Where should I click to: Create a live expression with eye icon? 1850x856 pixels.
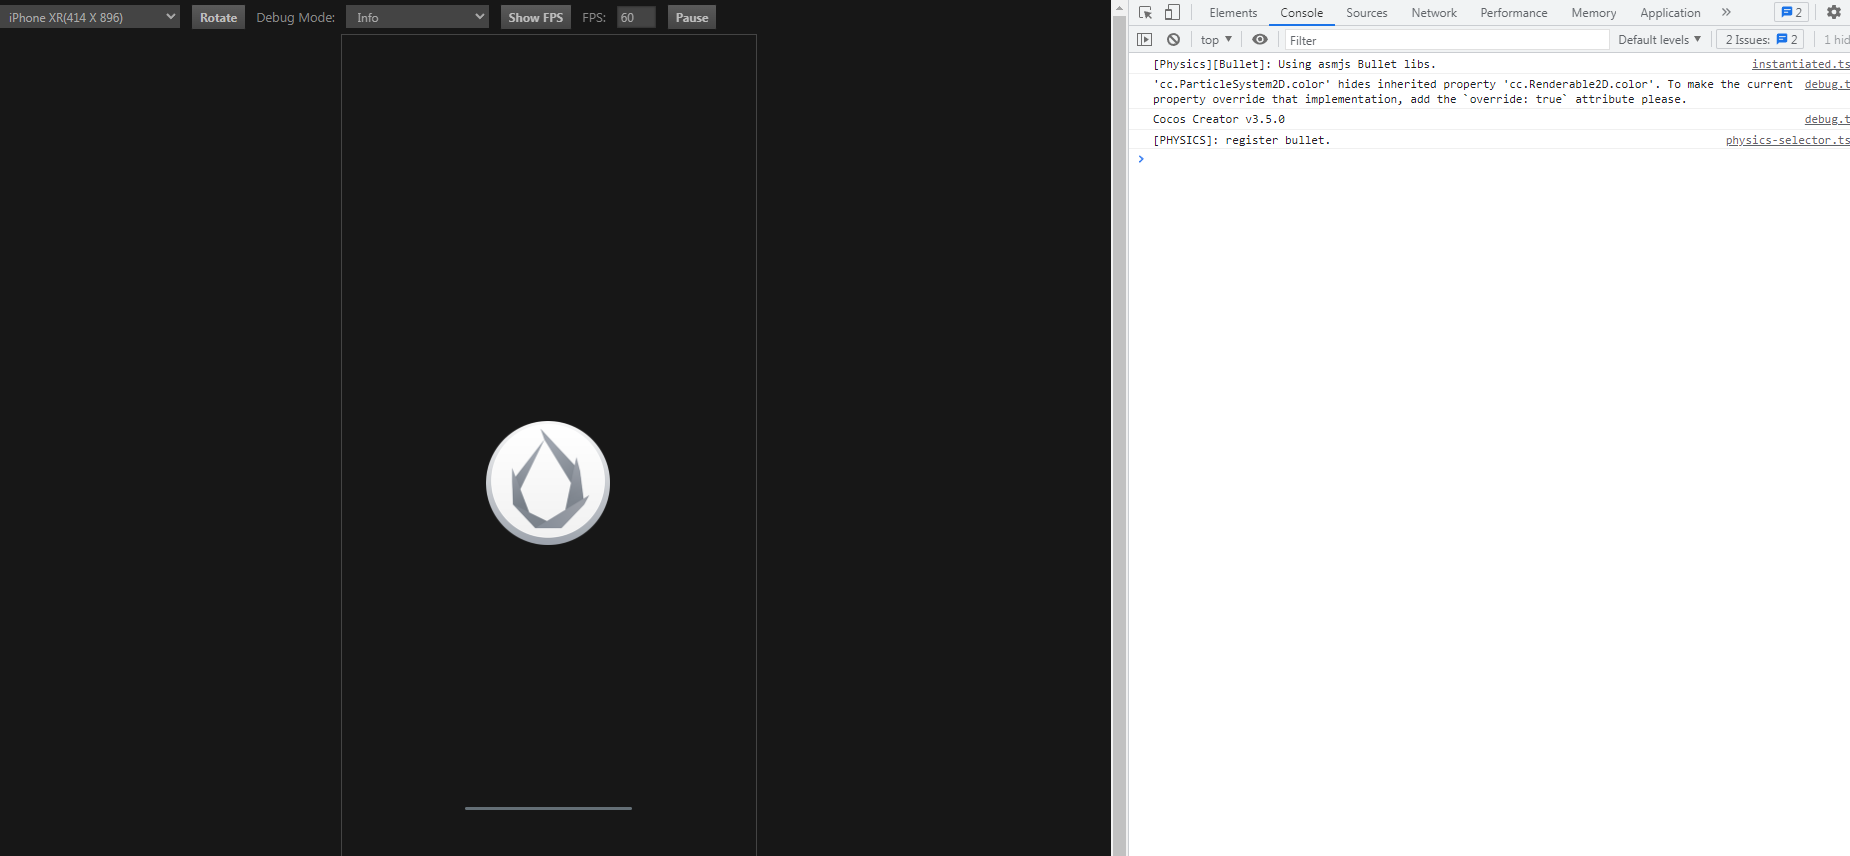tap(1260, 40)
